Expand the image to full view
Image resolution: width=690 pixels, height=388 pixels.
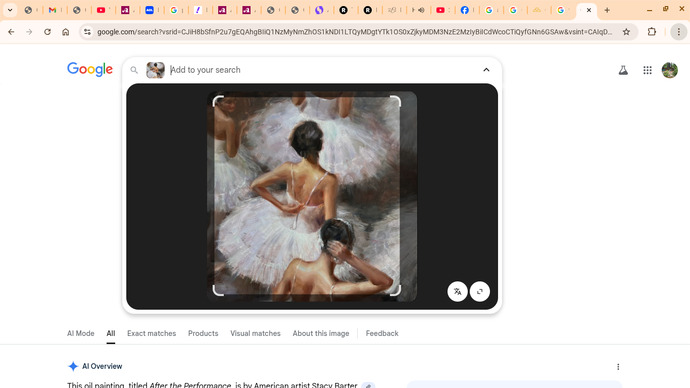click(480, 292)
